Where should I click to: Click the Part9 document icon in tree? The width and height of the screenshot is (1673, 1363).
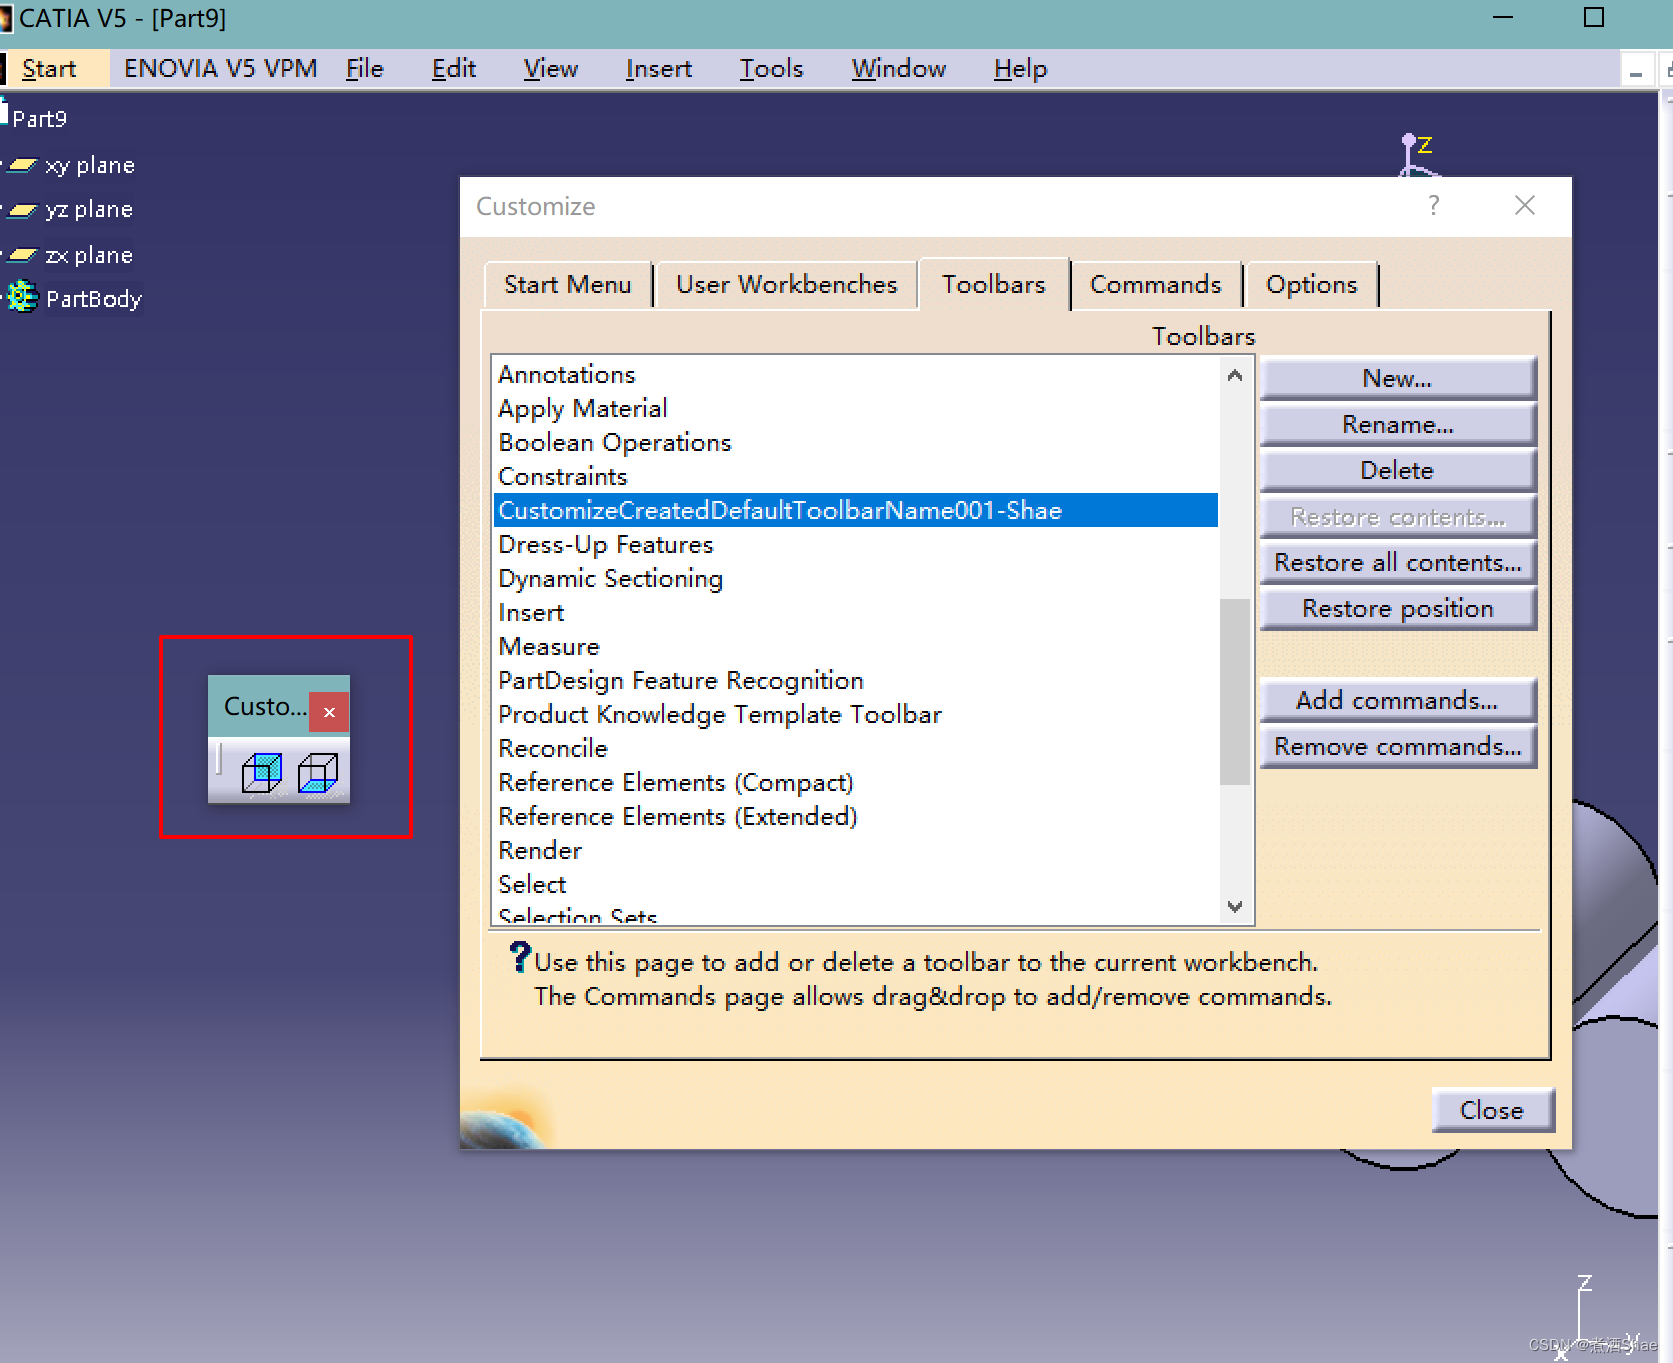[4, 112]
